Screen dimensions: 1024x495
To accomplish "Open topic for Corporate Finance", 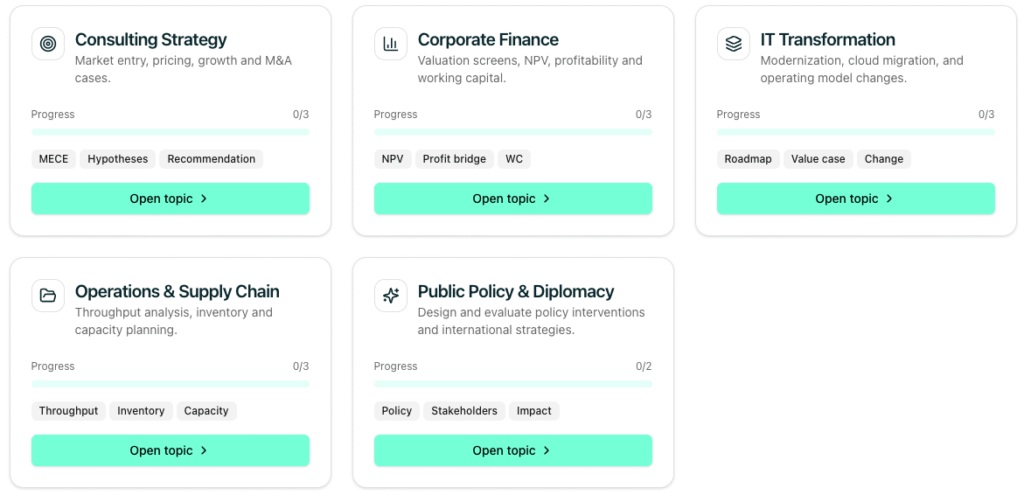I will tap(513, 199).
